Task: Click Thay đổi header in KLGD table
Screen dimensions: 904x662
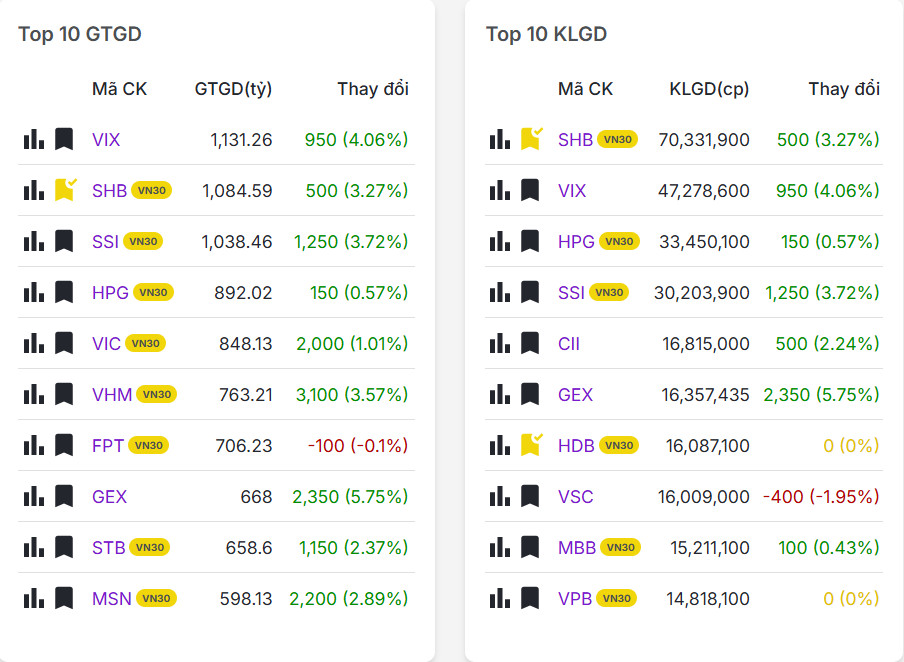Action: (x=844, y=89)
